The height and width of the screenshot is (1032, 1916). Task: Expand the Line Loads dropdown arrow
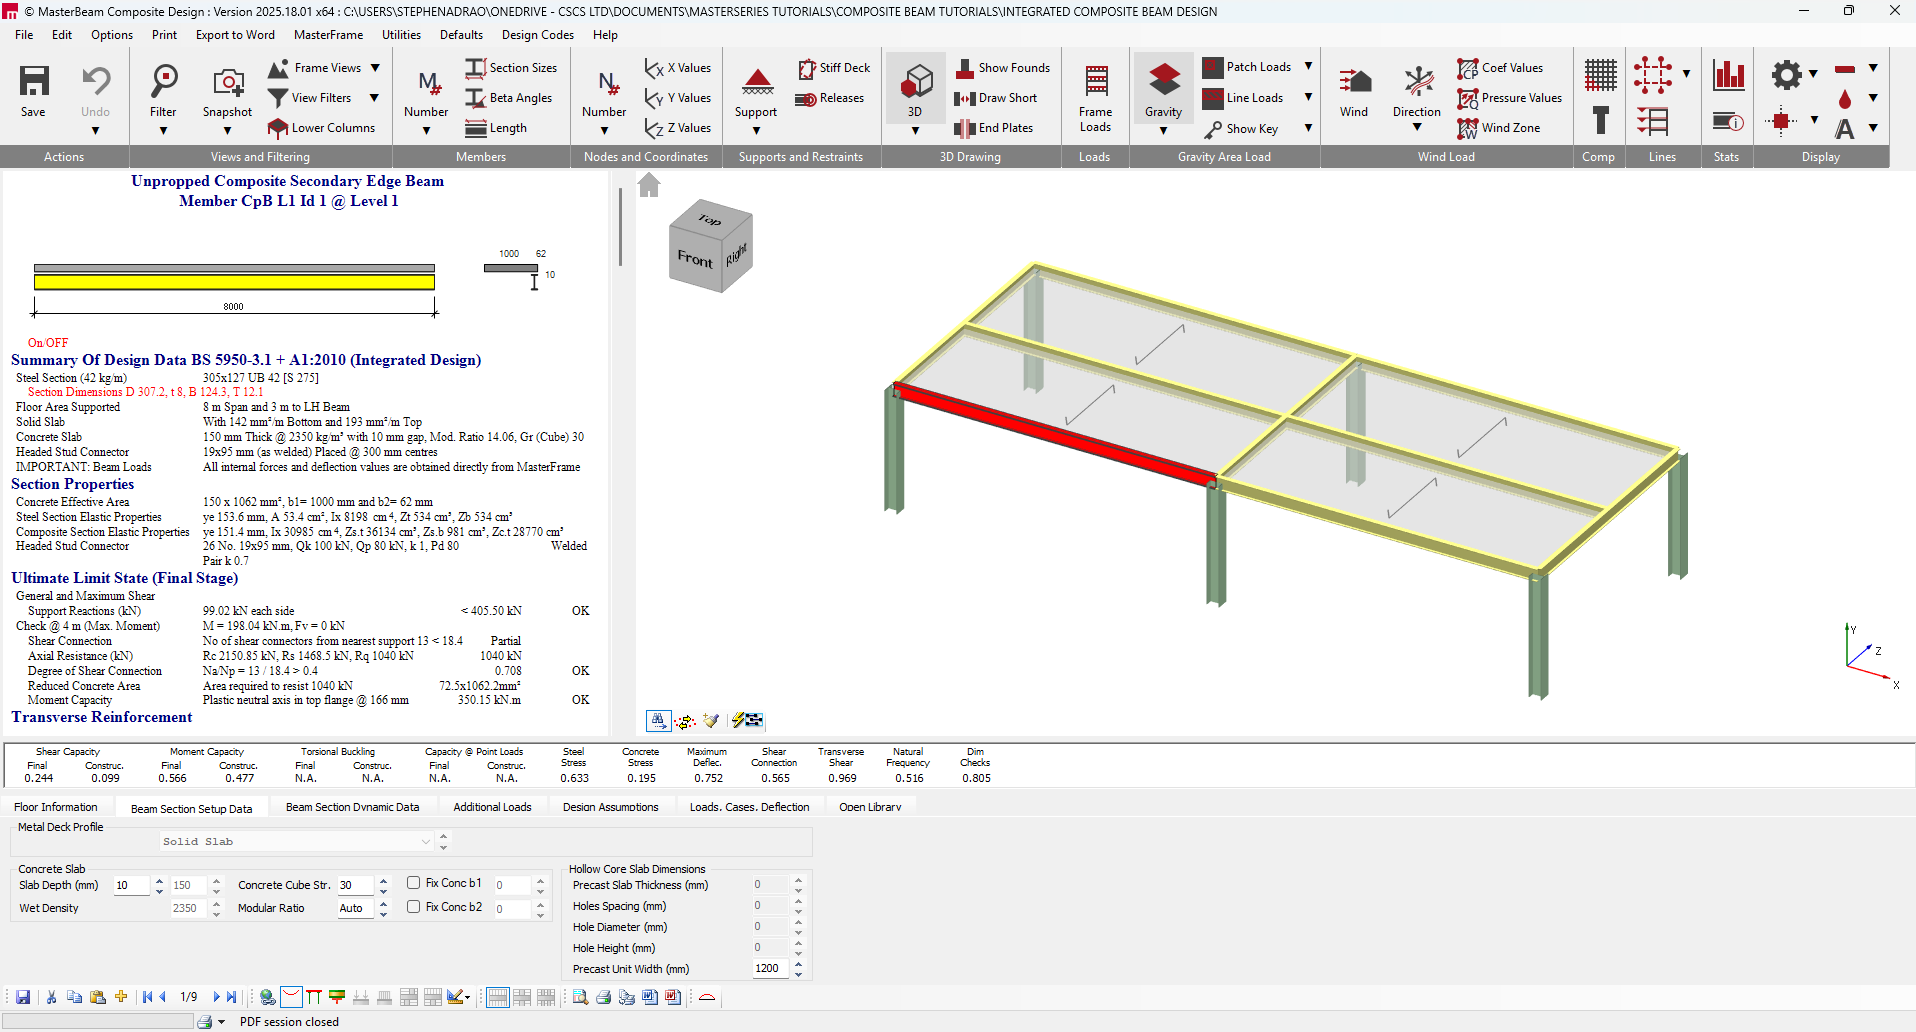click(x=1308, y=98)
